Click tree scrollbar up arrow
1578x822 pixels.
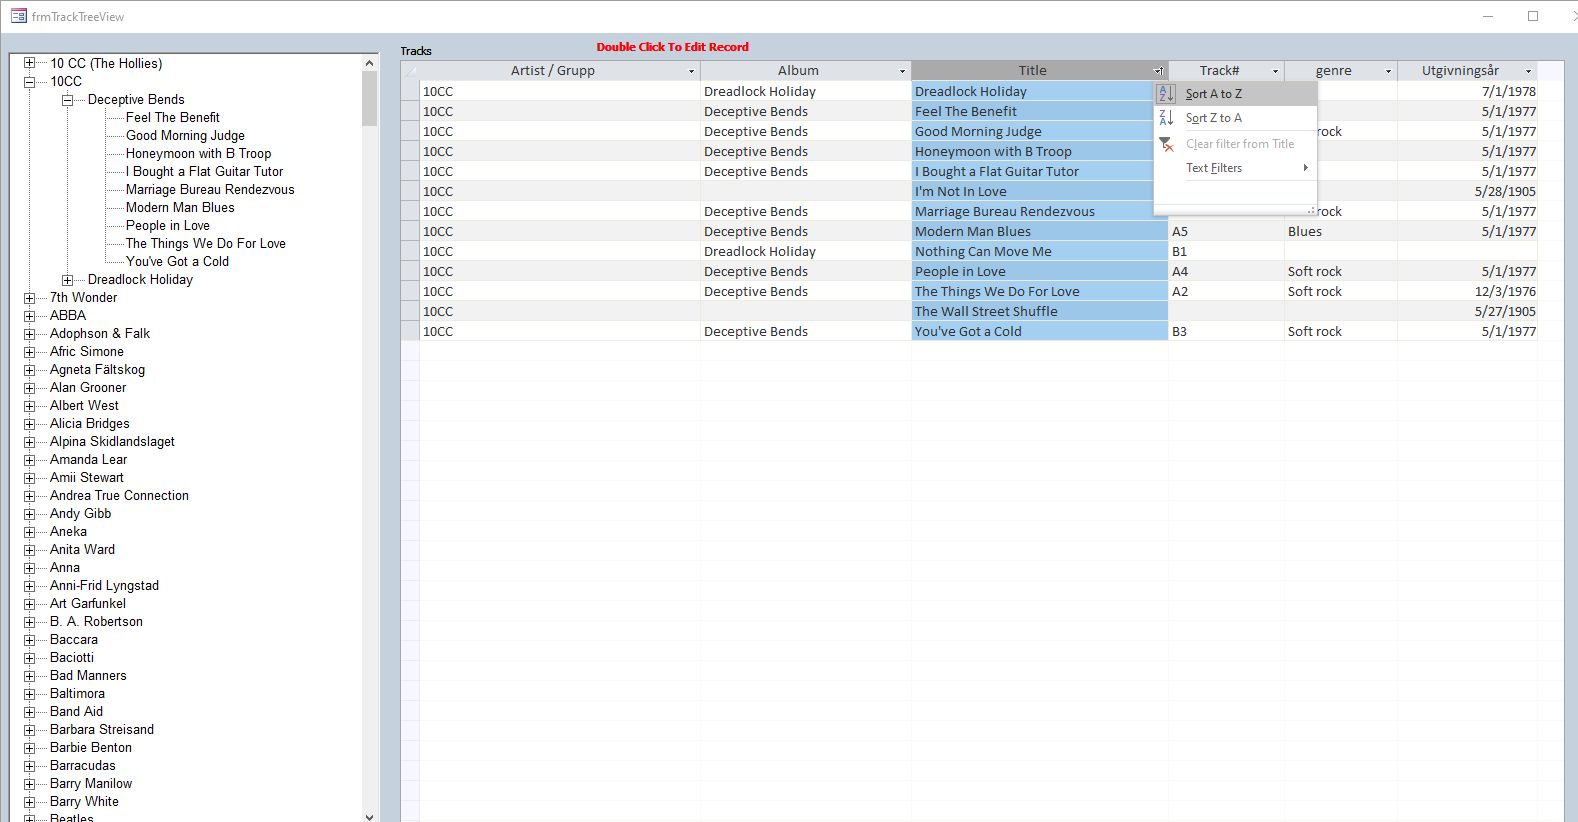(369, 63)
